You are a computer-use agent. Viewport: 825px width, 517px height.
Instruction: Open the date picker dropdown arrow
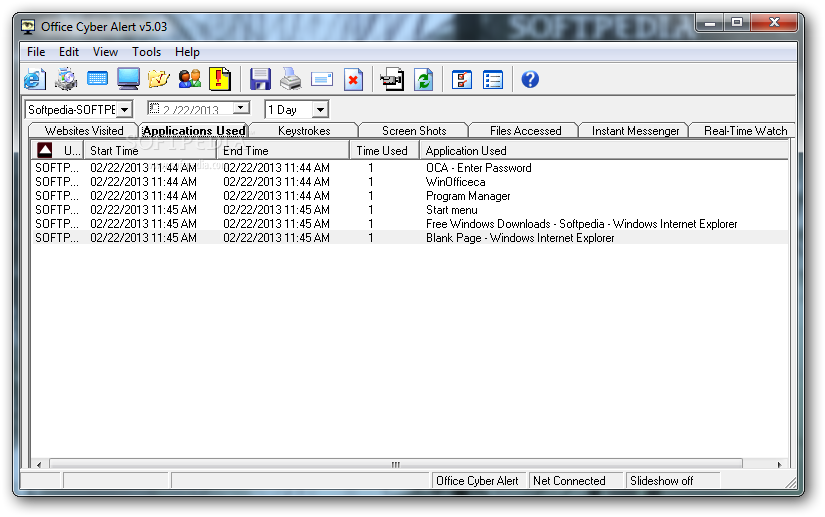[241, 108]
